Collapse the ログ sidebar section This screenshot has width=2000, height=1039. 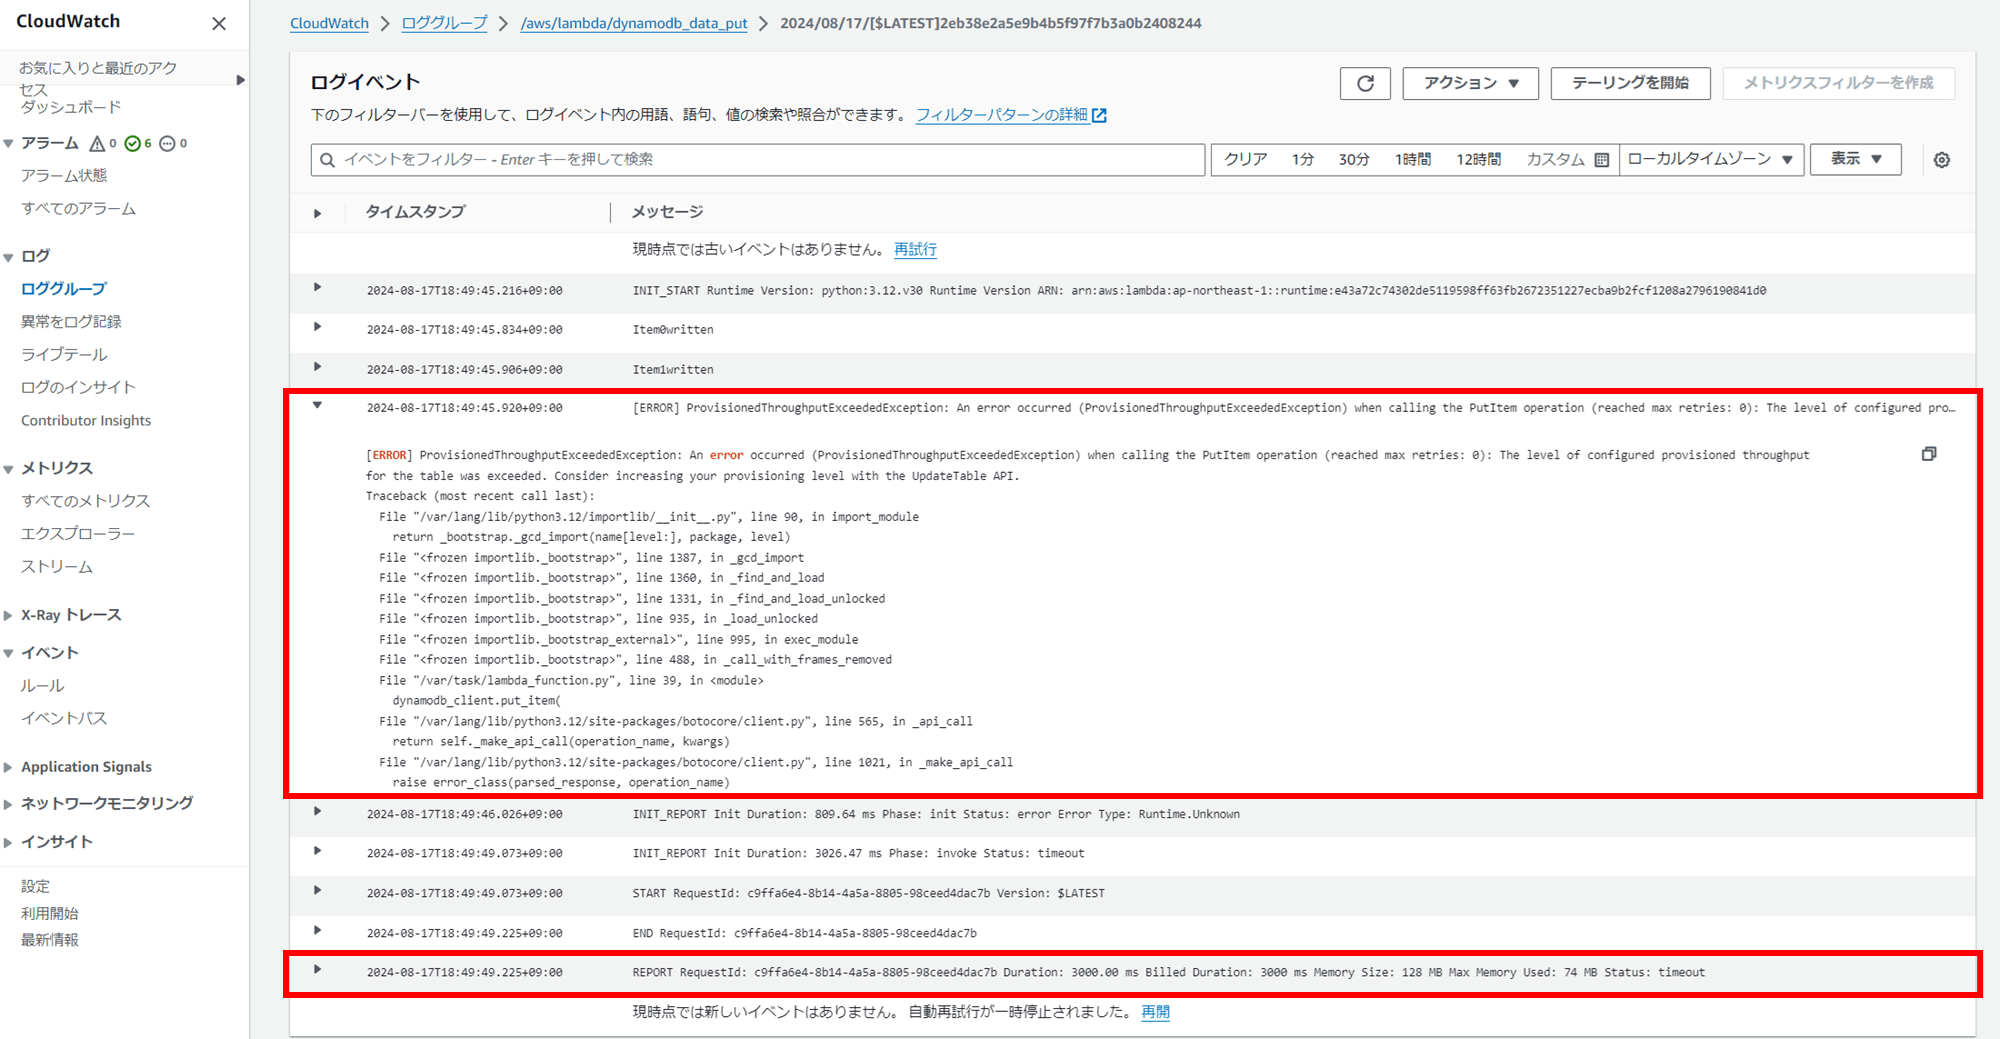pyautogui.click(x=9, y=257)
